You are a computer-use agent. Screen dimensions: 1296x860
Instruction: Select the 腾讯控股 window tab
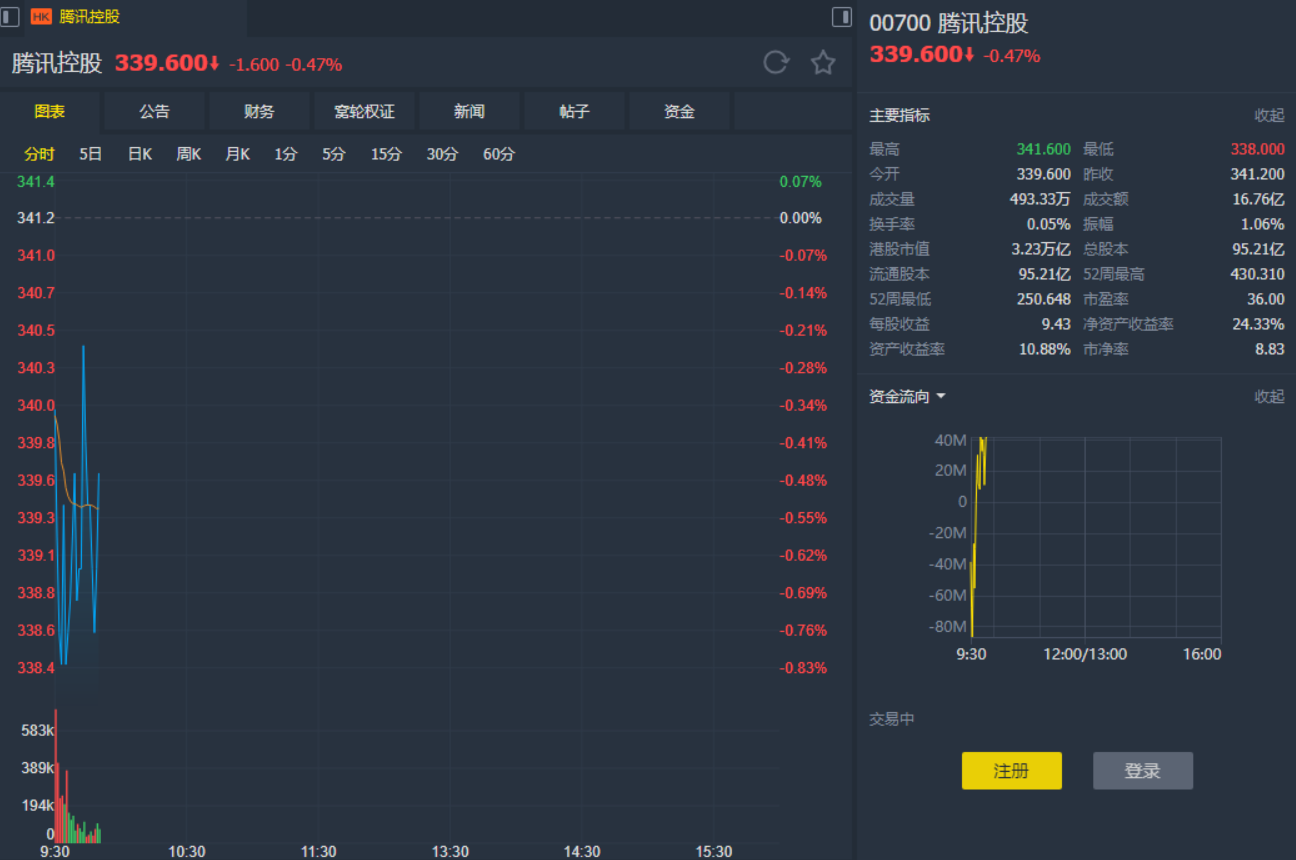[89, 17]
